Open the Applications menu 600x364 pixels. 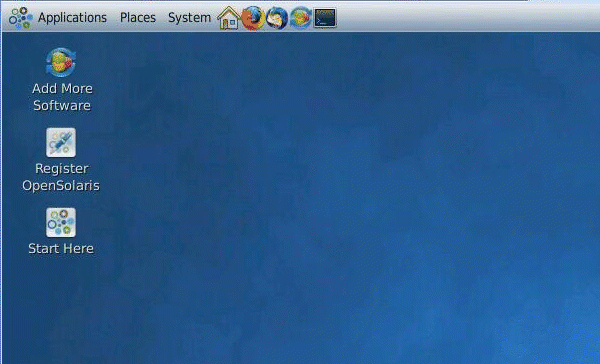coord(72,18)
